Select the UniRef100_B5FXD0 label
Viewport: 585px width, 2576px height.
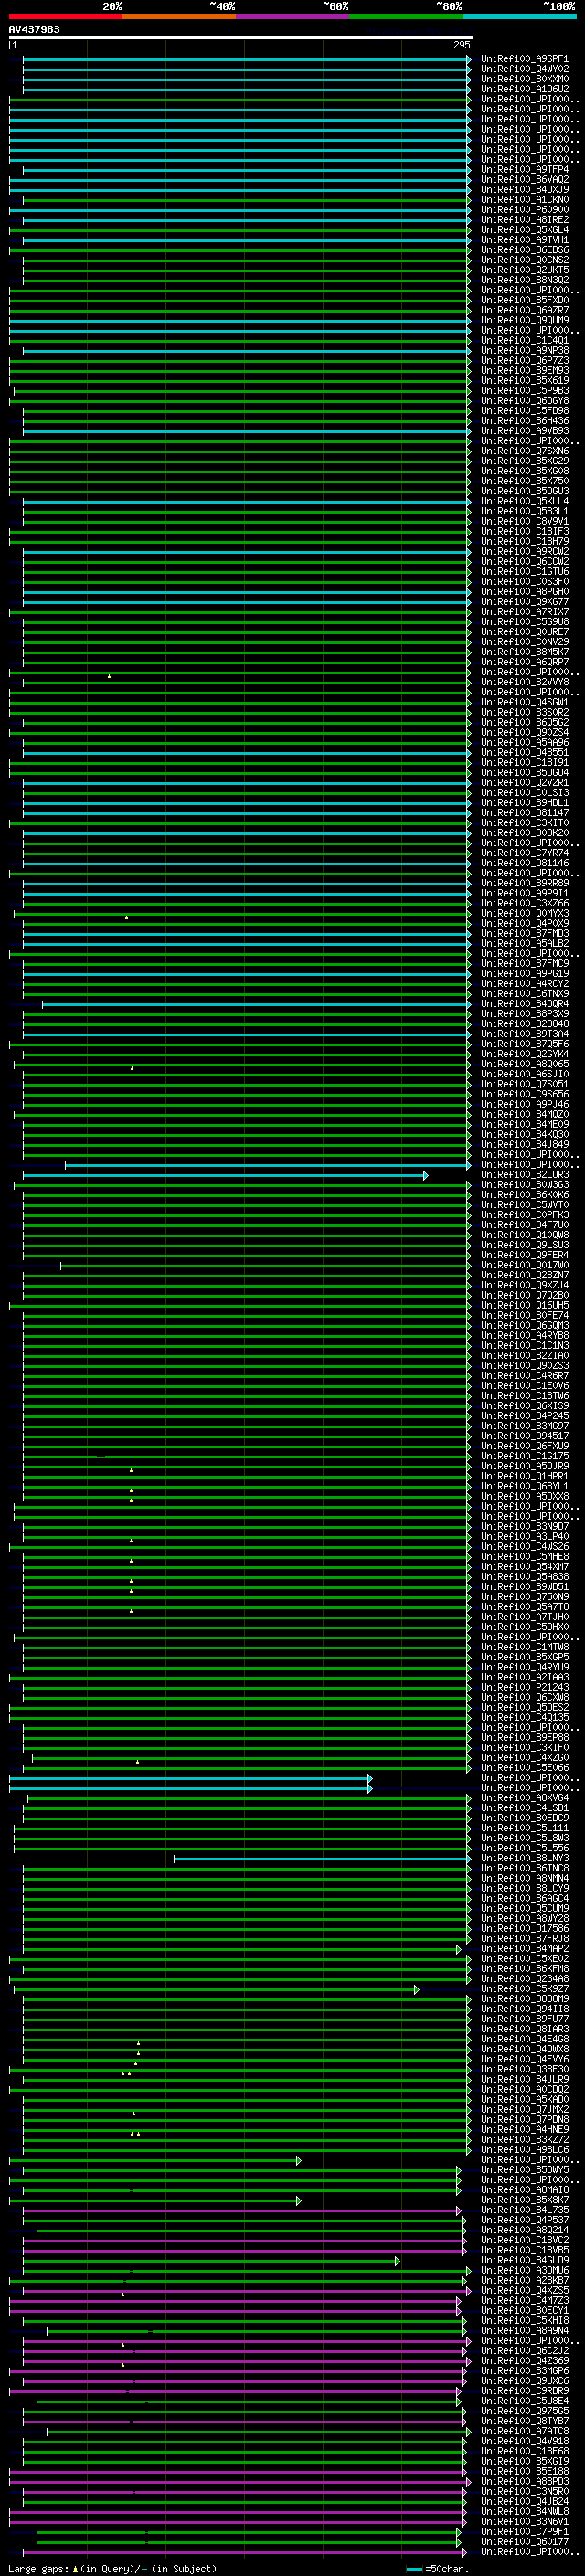point(524,300)
